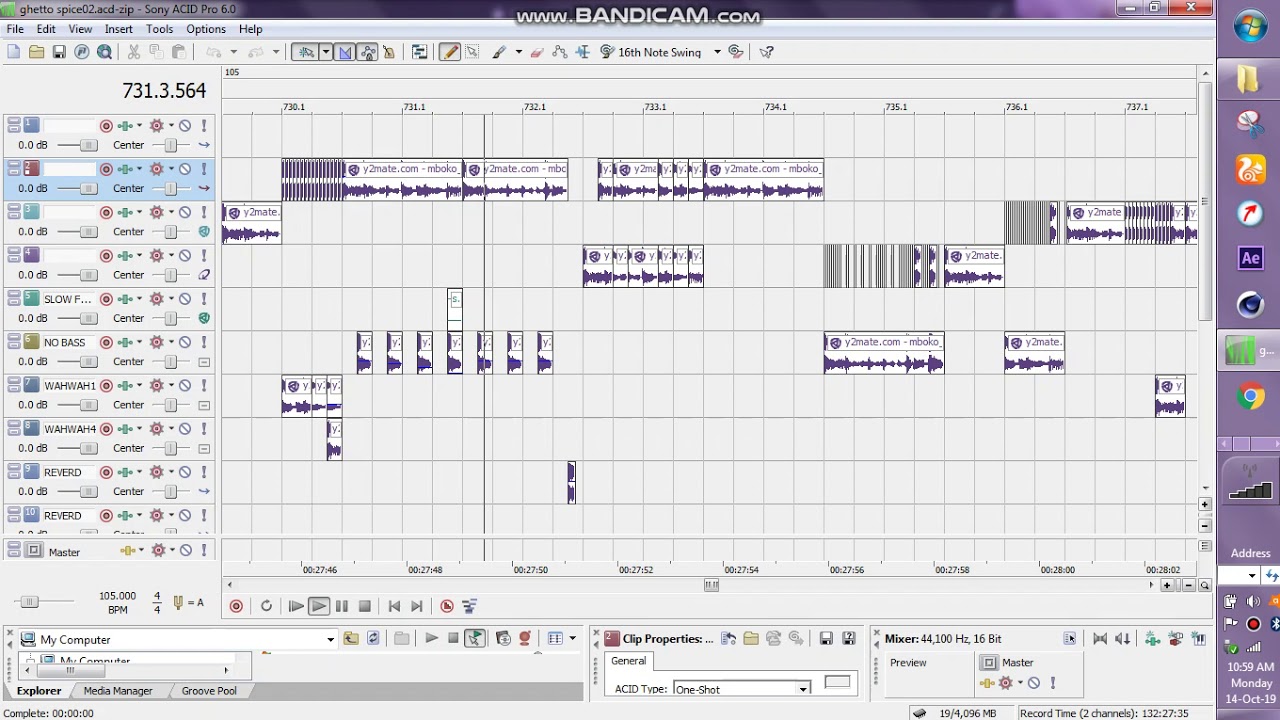Click the Selection tool icon

[472, 52]
